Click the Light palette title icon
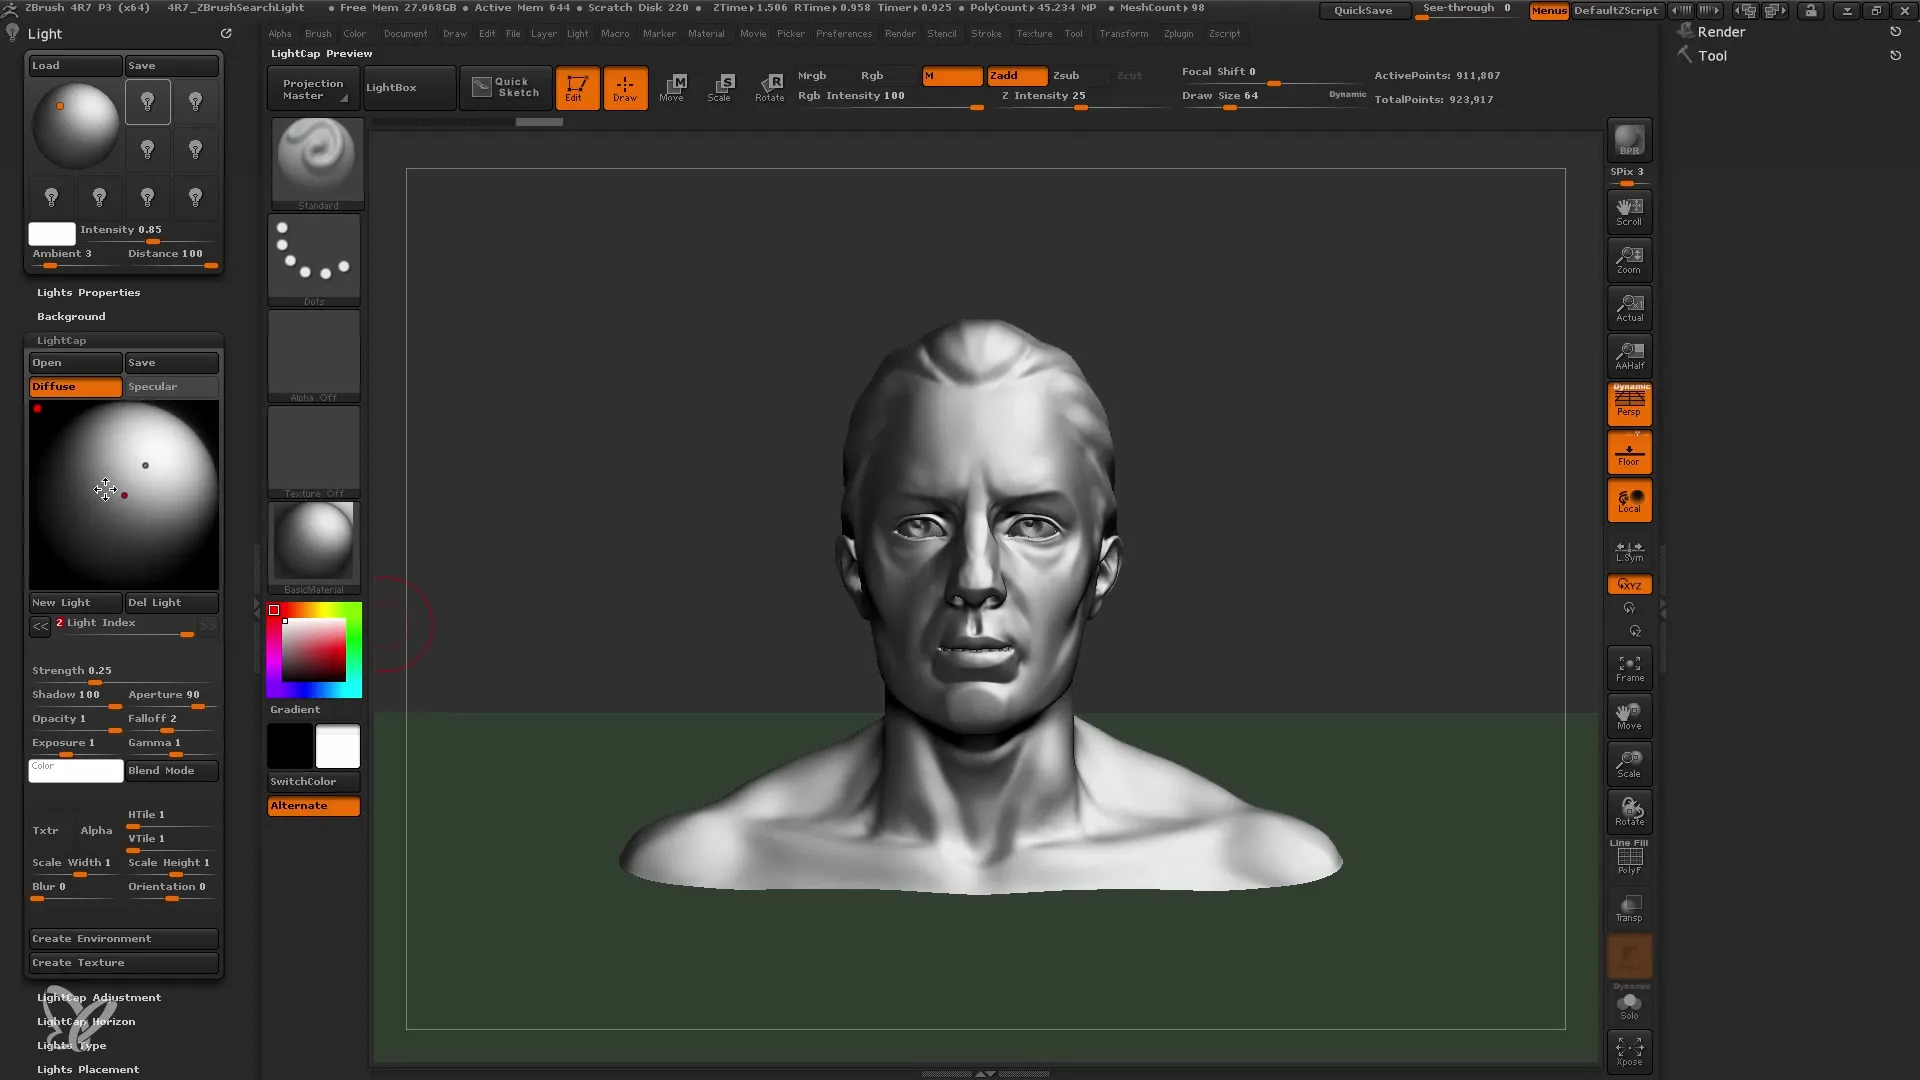This screenshot has width=1920, height=1080. pyautogui.click(x=12, y=33)
